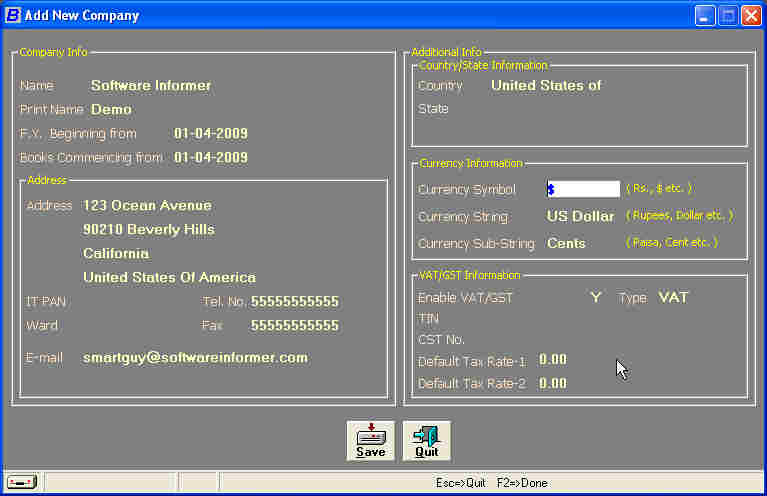The width and height of the screenshot is (767, 496).
Task: Select the company Name field 'Software Informer'
Action: 151,86
